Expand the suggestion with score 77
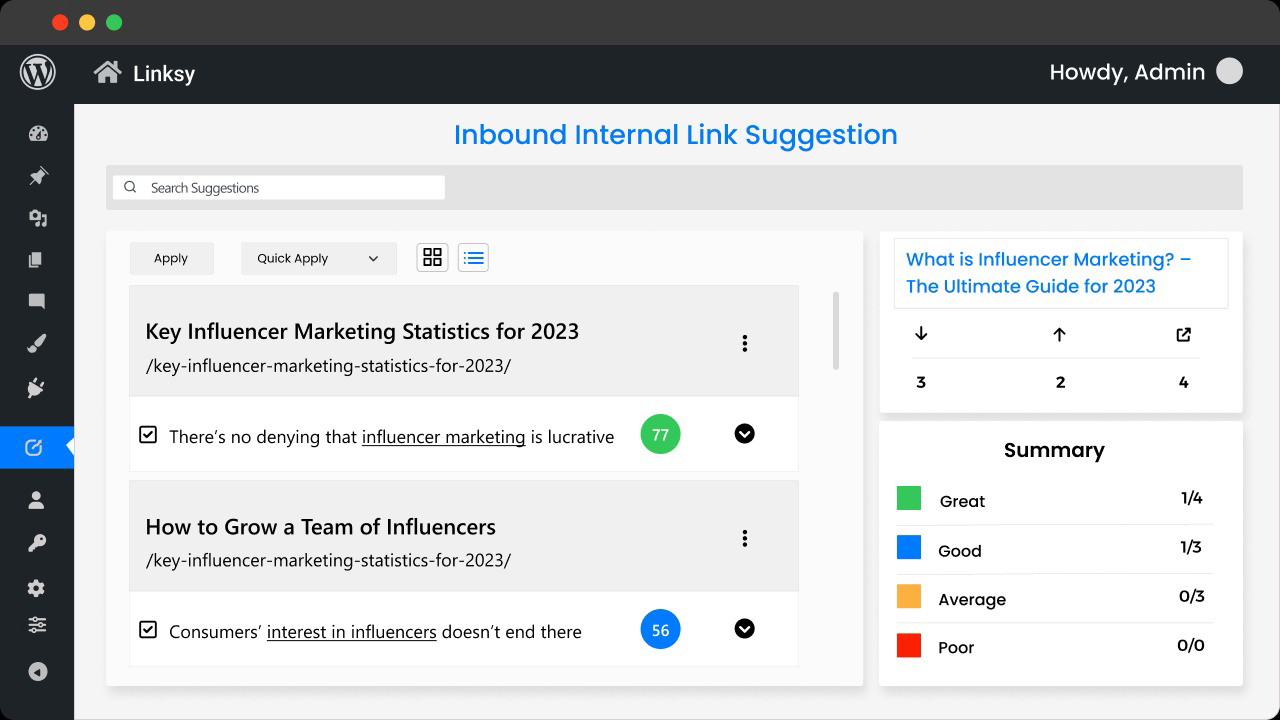Screen dimensions: 1280x720 (744, 434)
